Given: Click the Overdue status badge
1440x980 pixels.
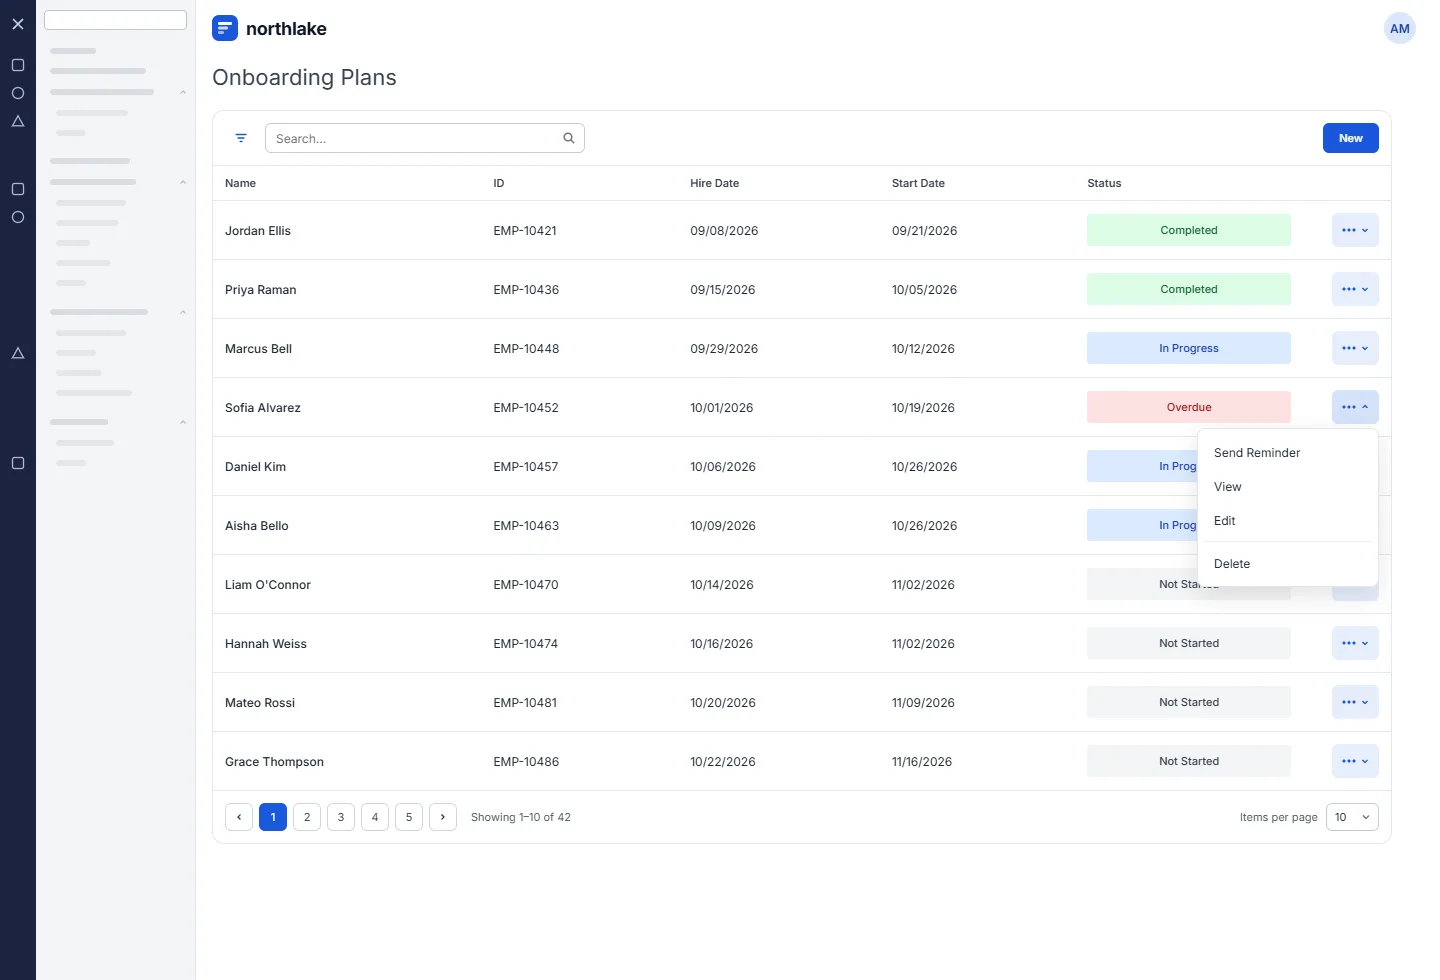Looking at the screenshot, I should click(x=1189, y=407).
